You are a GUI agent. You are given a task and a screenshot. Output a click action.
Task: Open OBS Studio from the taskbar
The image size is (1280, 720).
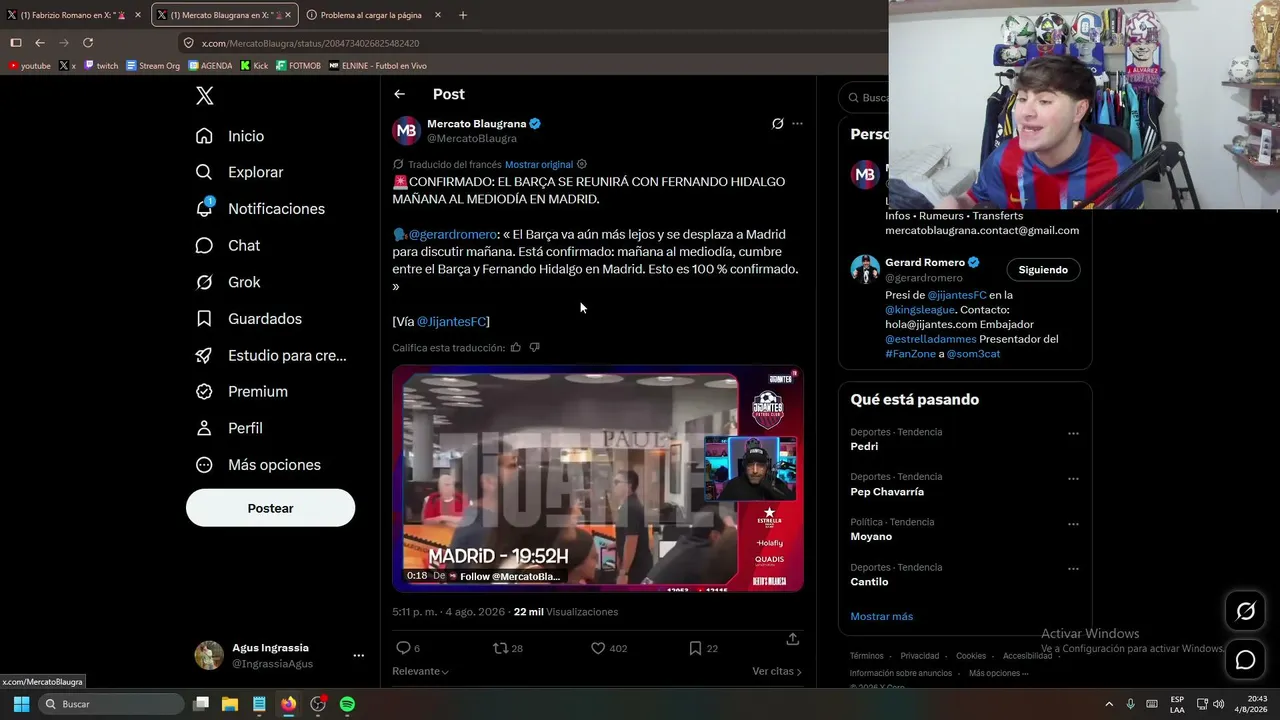click(318, 704)
